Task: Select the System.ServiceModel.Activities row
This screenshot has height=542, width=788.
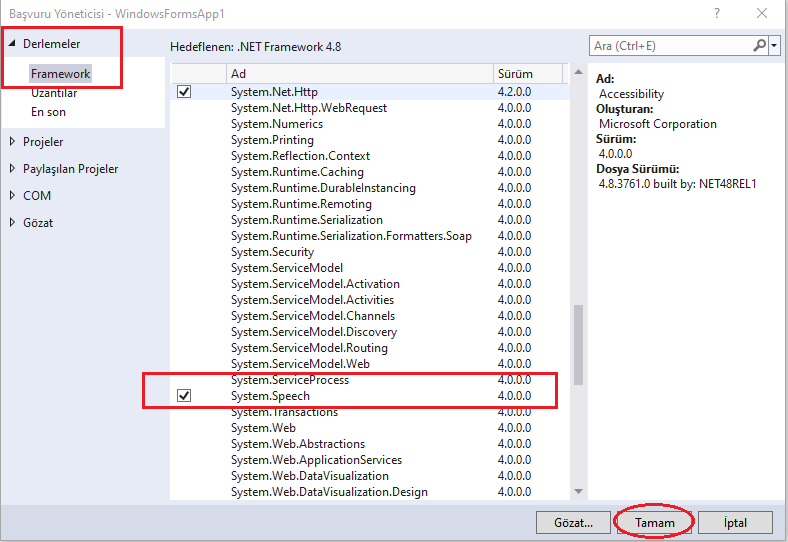Action: coord(369,300)
